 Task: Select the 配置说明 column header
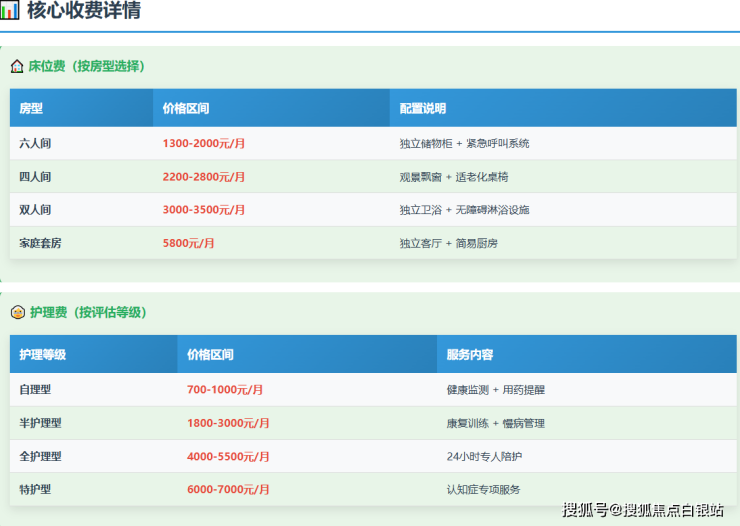(x=422, y=108)
